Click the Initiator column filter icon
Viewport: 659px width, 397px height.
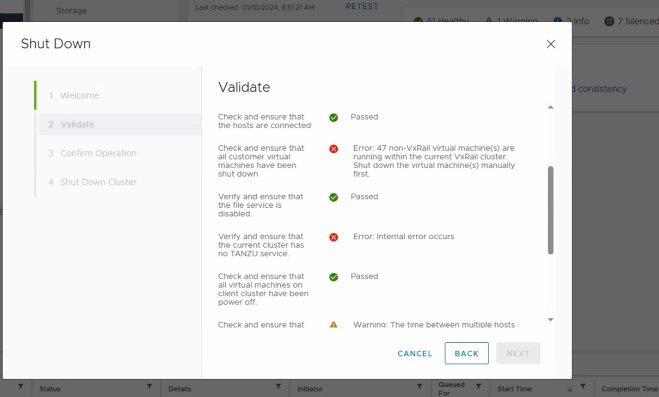click(x=419, y=386)
